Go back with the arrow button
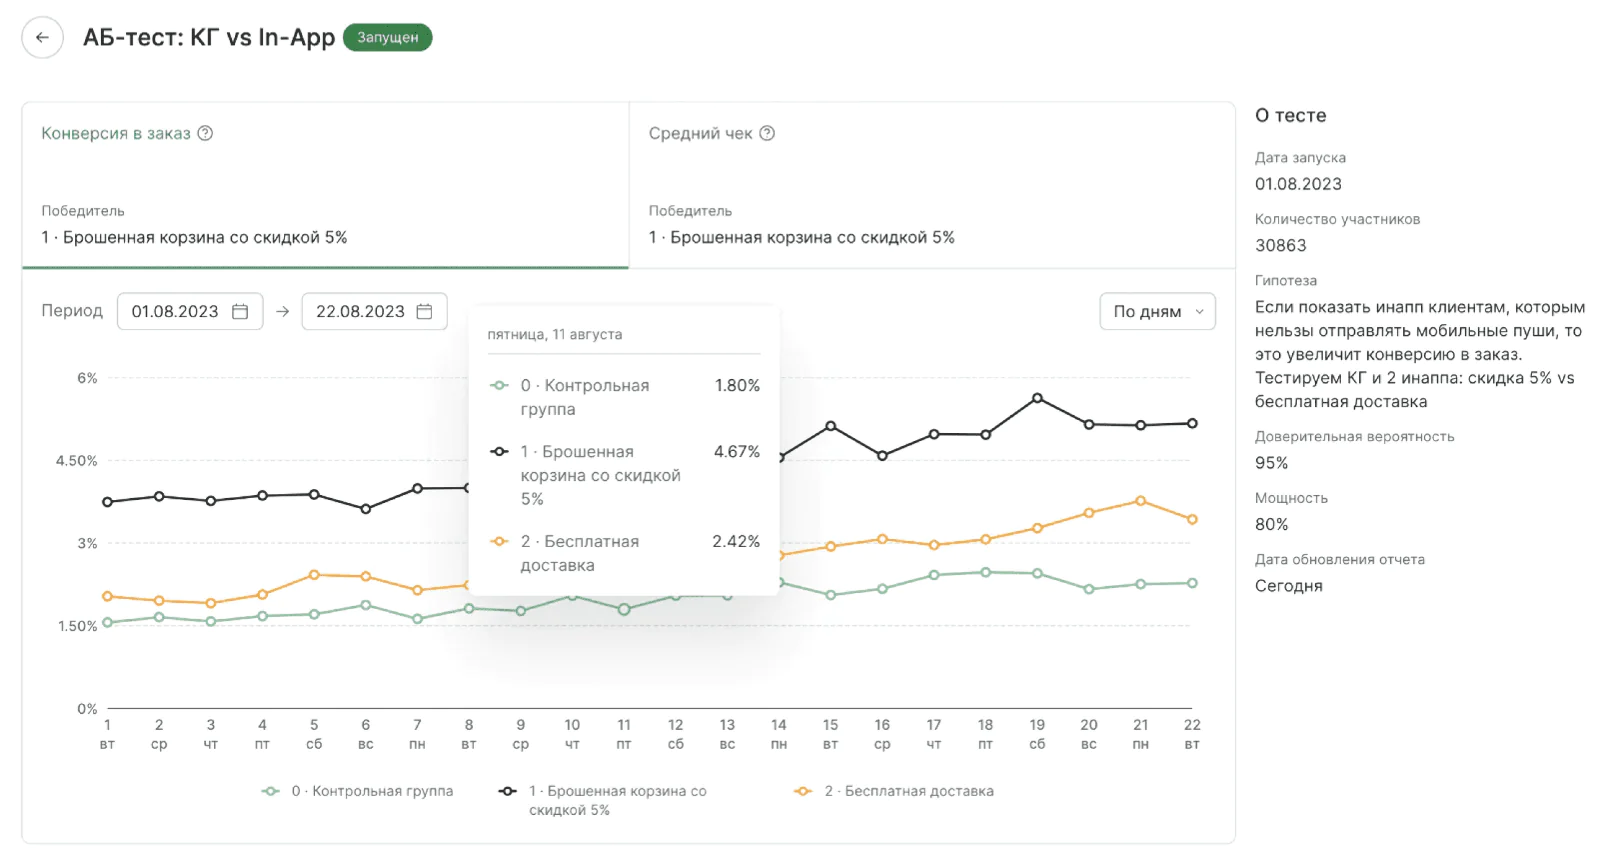Image resolution: width=1599 pixels, height=865 pixels. pos(42,38)
